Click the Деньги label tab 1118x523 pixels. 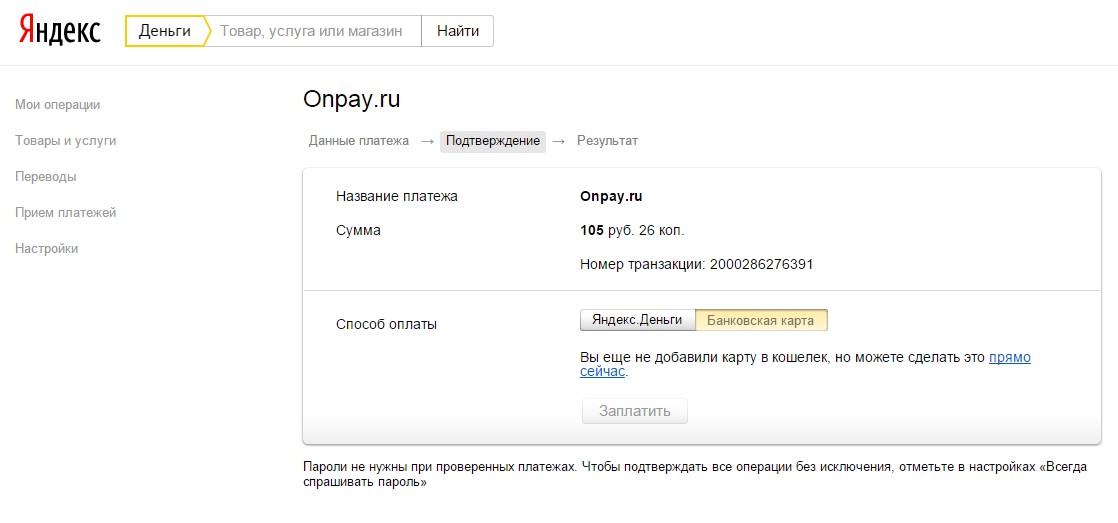point(165,31)
